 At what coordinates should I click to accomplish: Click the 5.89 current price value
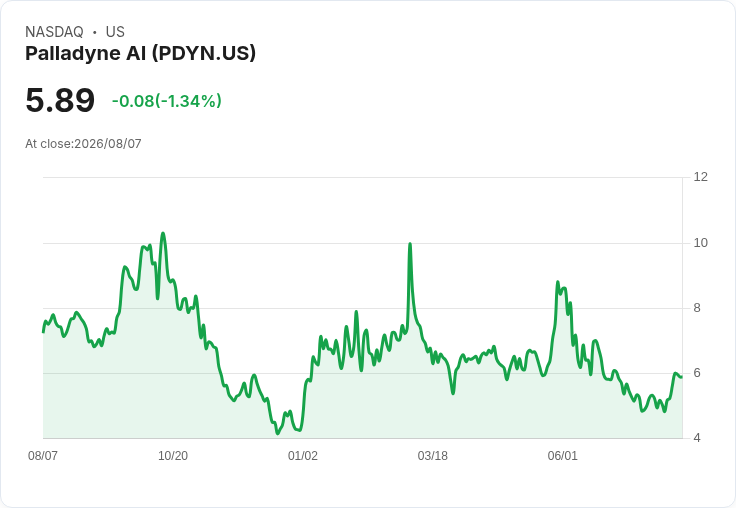pos(60,100)
